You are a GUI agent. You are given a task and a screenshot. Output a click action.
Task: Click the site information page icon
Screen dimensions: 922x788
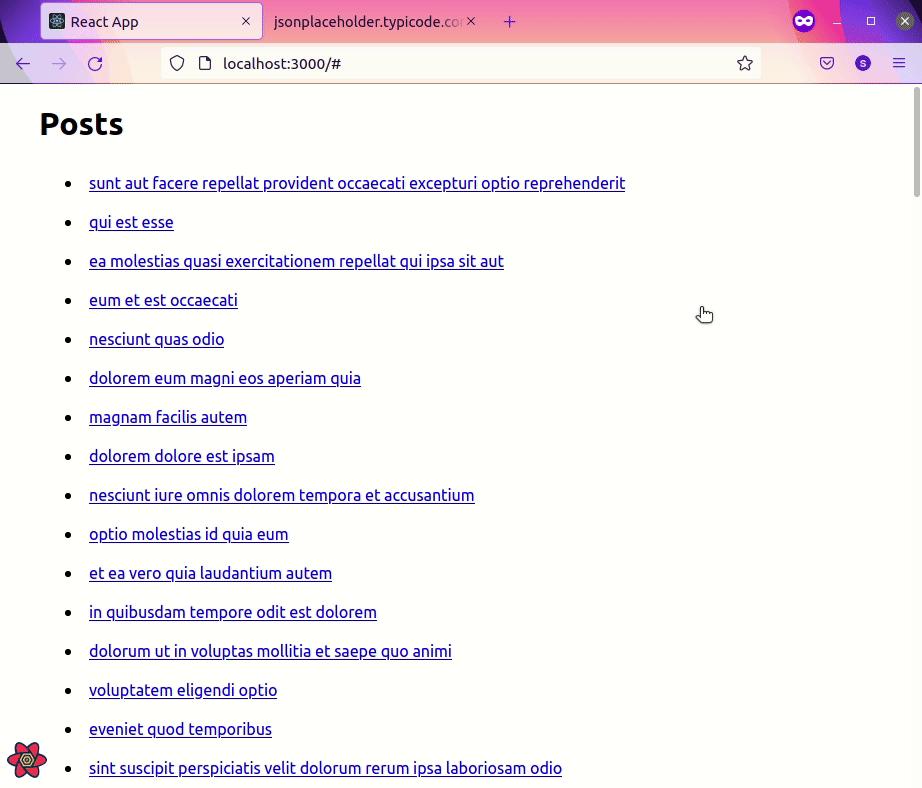coord(205,64)
